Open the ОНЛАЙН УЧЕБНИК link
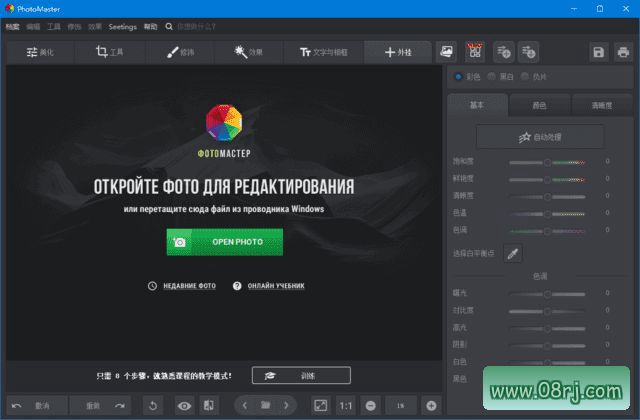Screen dimensions: 640x420 276,286
